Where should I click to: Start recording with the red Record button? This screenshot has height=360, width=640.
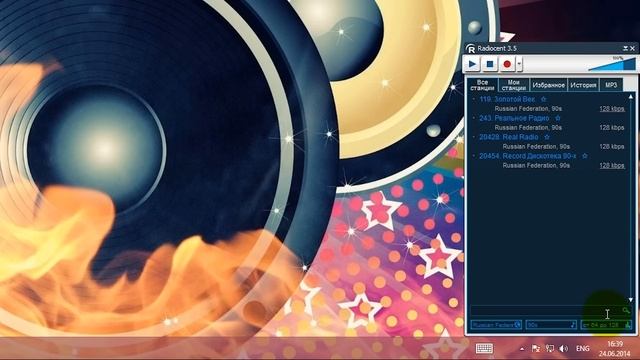click(507, 64)
